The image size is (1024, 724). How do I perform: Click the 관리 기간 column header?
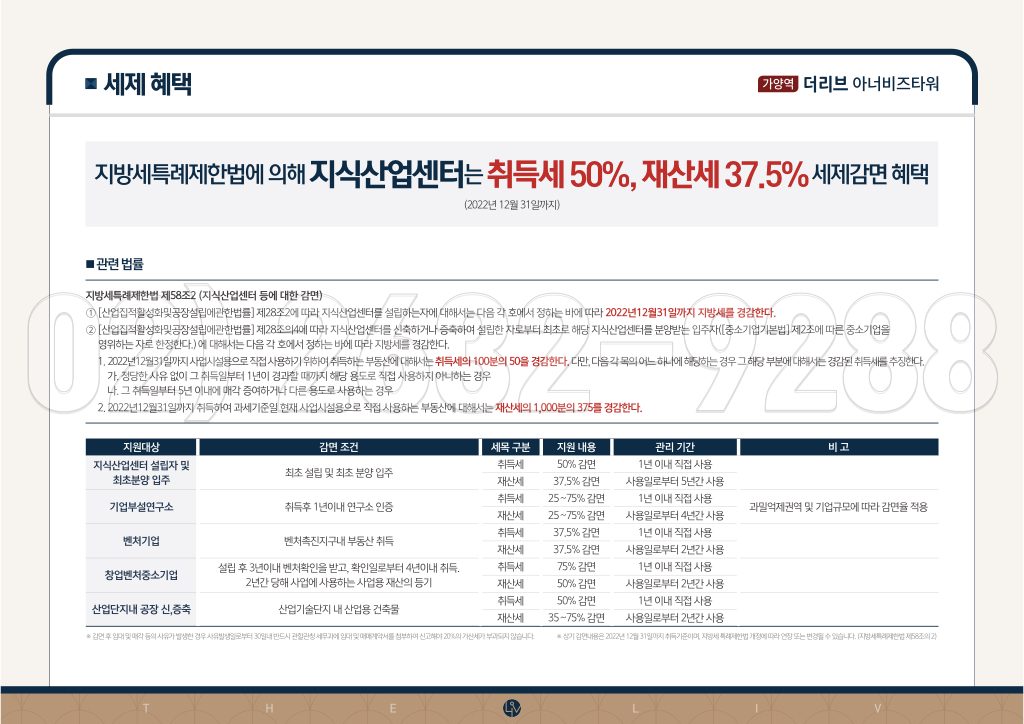click(675, 447)
